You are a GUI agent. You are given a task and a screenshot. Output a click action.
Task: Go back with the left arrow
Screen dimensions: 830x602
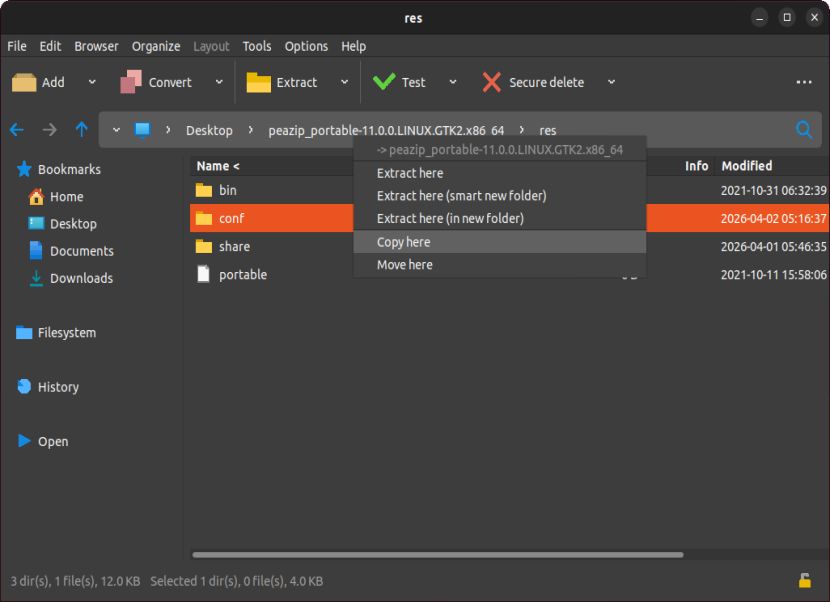point(17,130)
